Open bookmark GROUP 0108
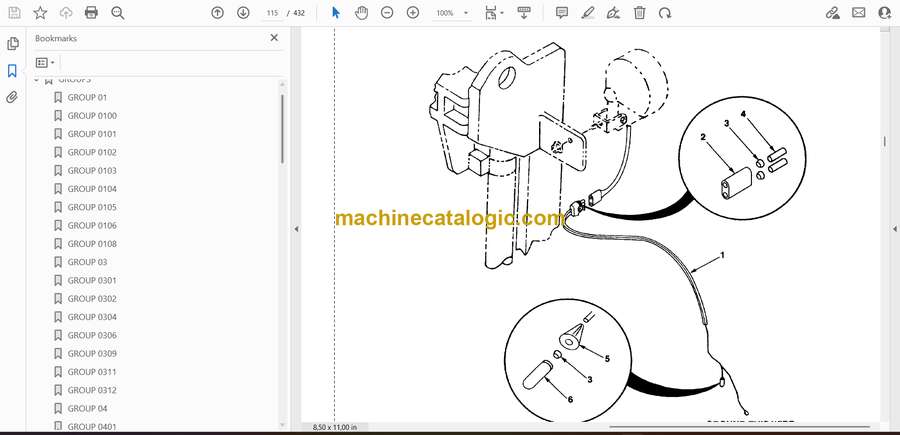Image resolution: width=900 pixels, height=435 pixels. click(92, 244)
